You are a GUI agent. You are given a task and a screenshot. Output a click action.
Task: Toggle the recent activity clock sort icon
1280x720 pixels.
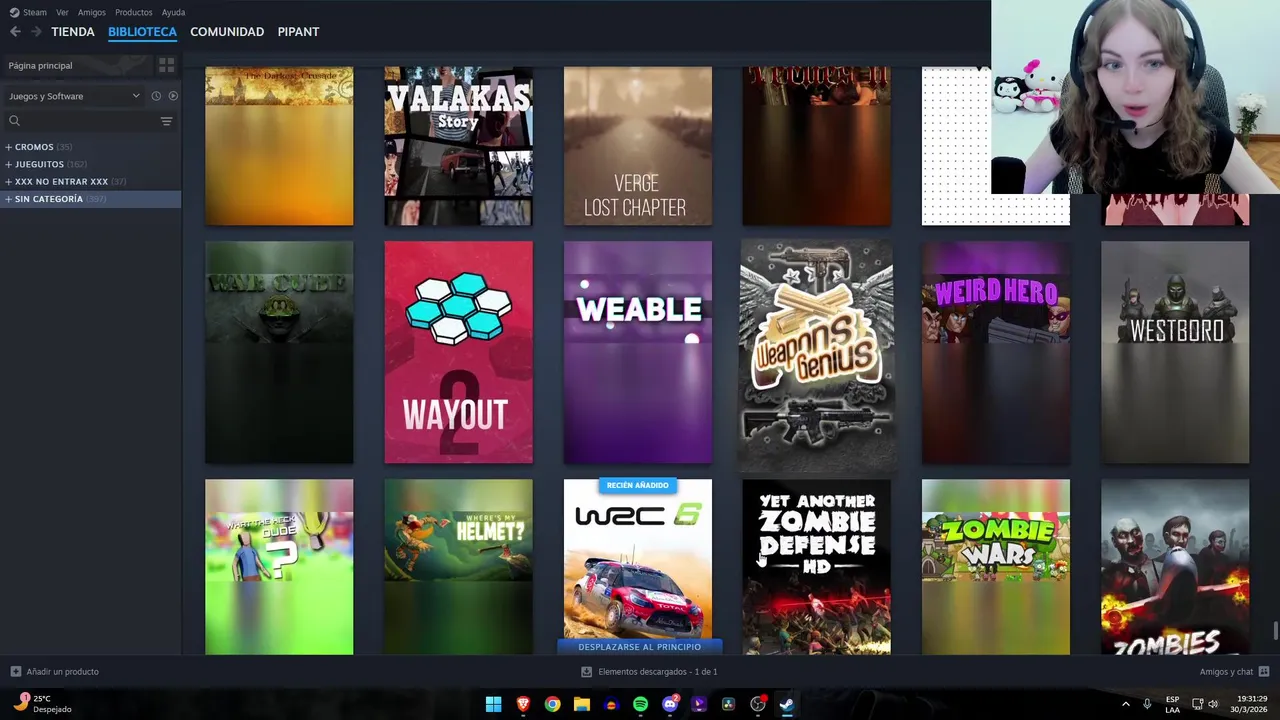coord(156,96)
